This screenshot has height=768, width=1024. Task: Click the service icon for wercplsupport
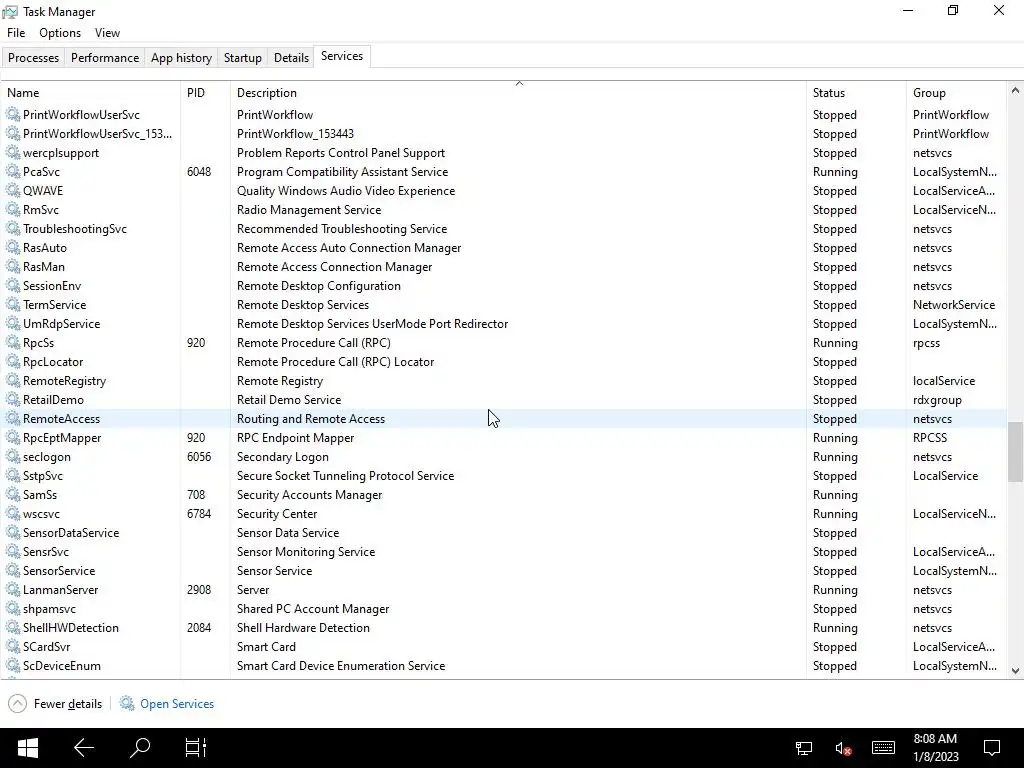[13, 153]
